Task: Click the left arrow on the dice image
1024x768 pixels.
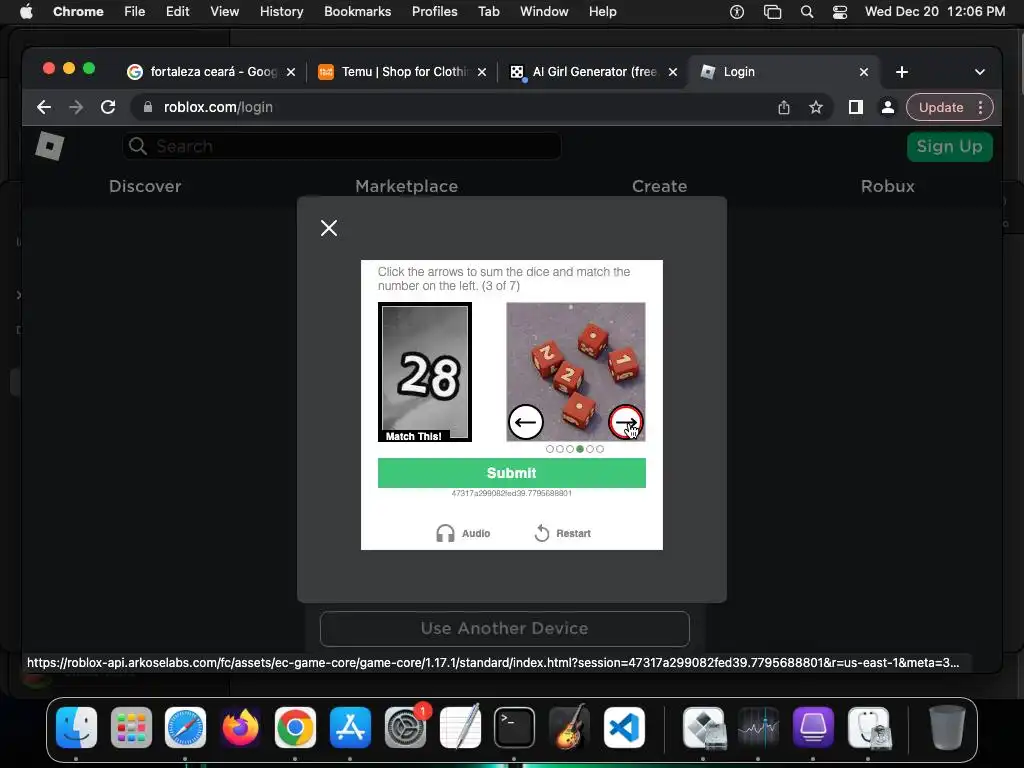Action: point(526,422)
